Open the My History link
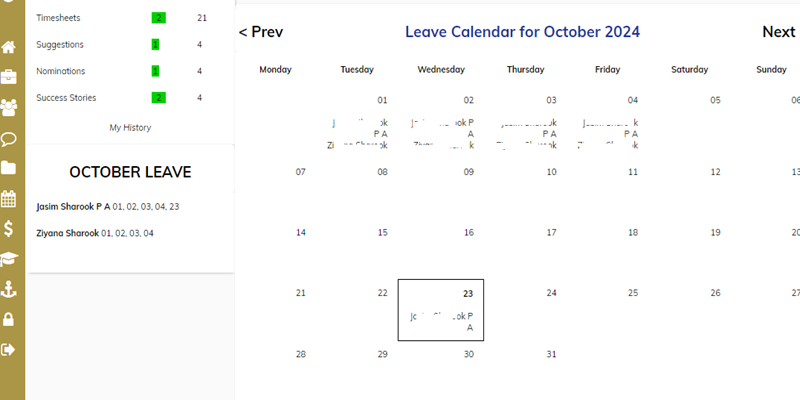 click(130, 128)
